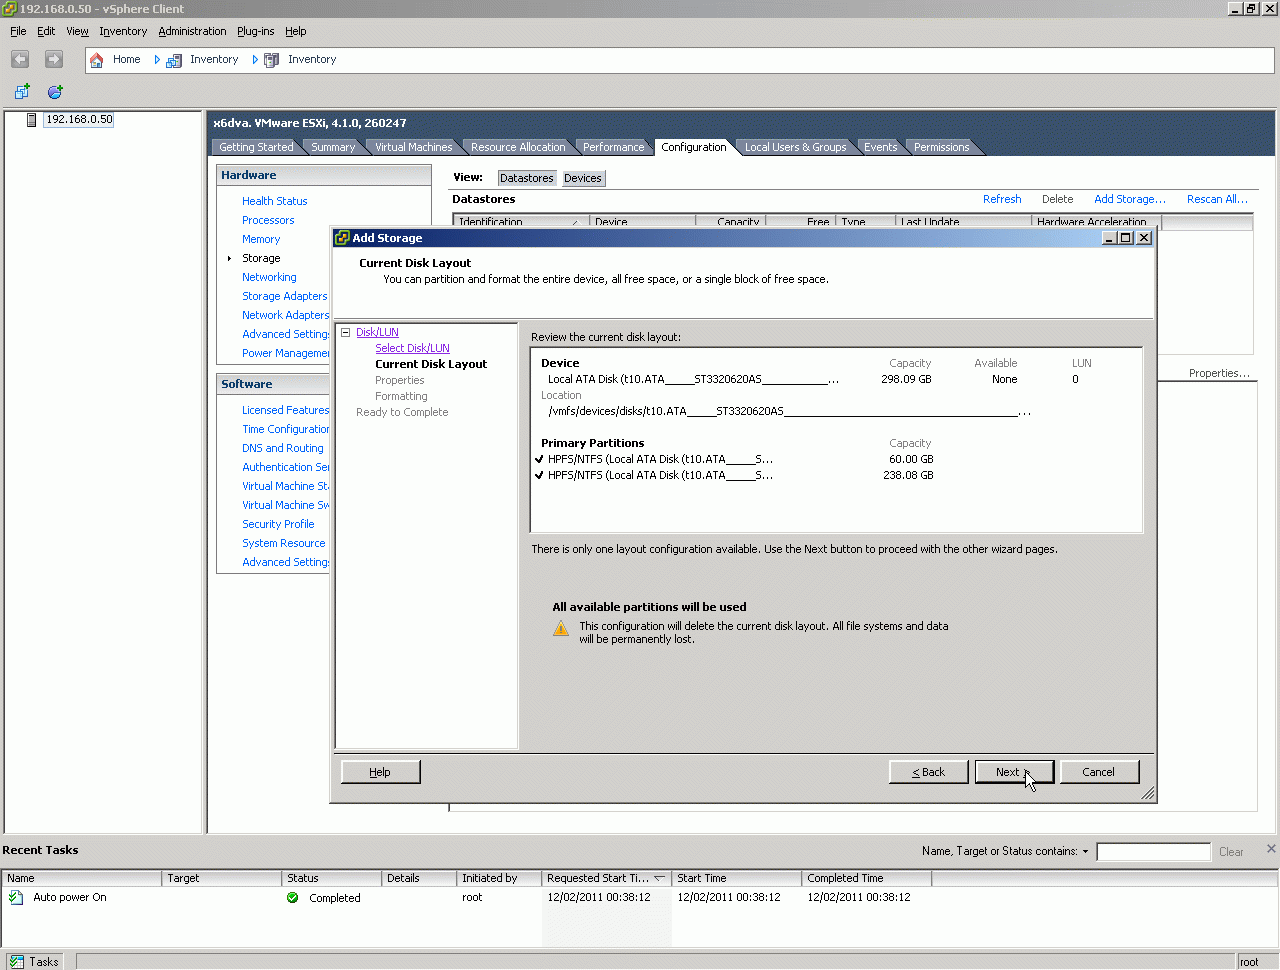Click the Add Storage... link
1280x970 pixels.
1130,199
